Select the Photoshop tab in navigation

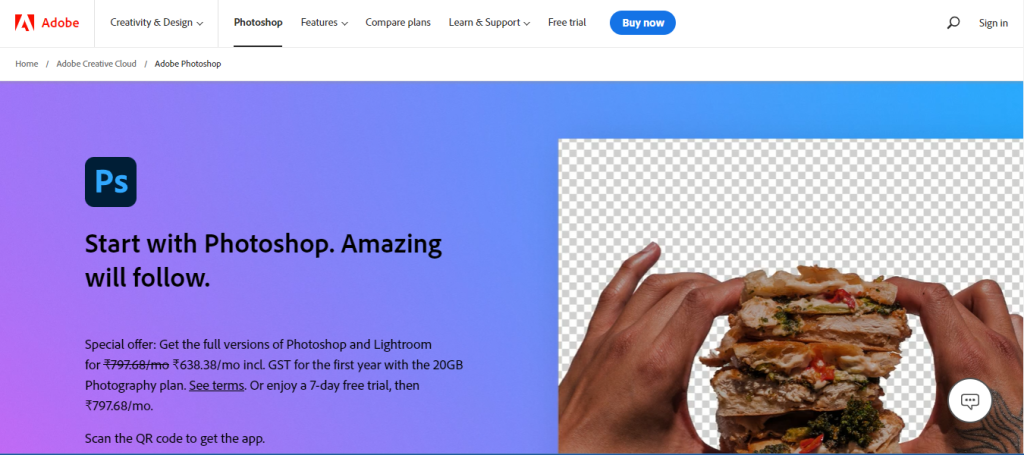[x=258, y=23]
